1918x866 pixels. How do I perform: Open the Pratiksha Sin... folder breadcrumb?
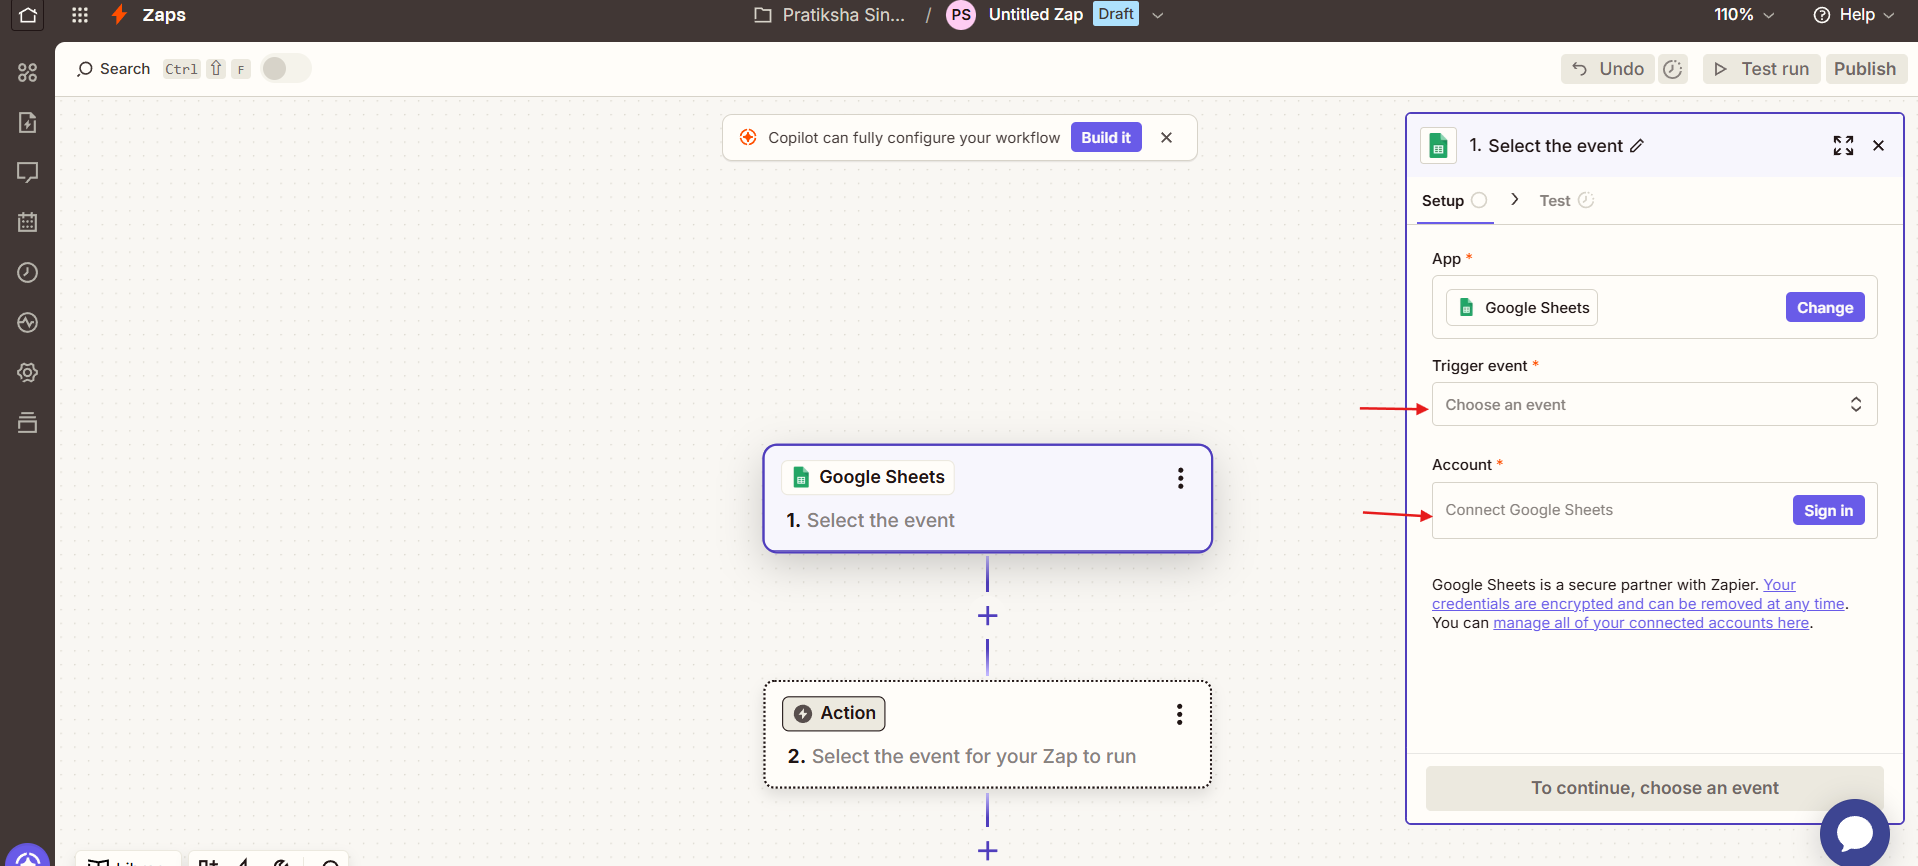pyautogui.click(x=830, y=15)
